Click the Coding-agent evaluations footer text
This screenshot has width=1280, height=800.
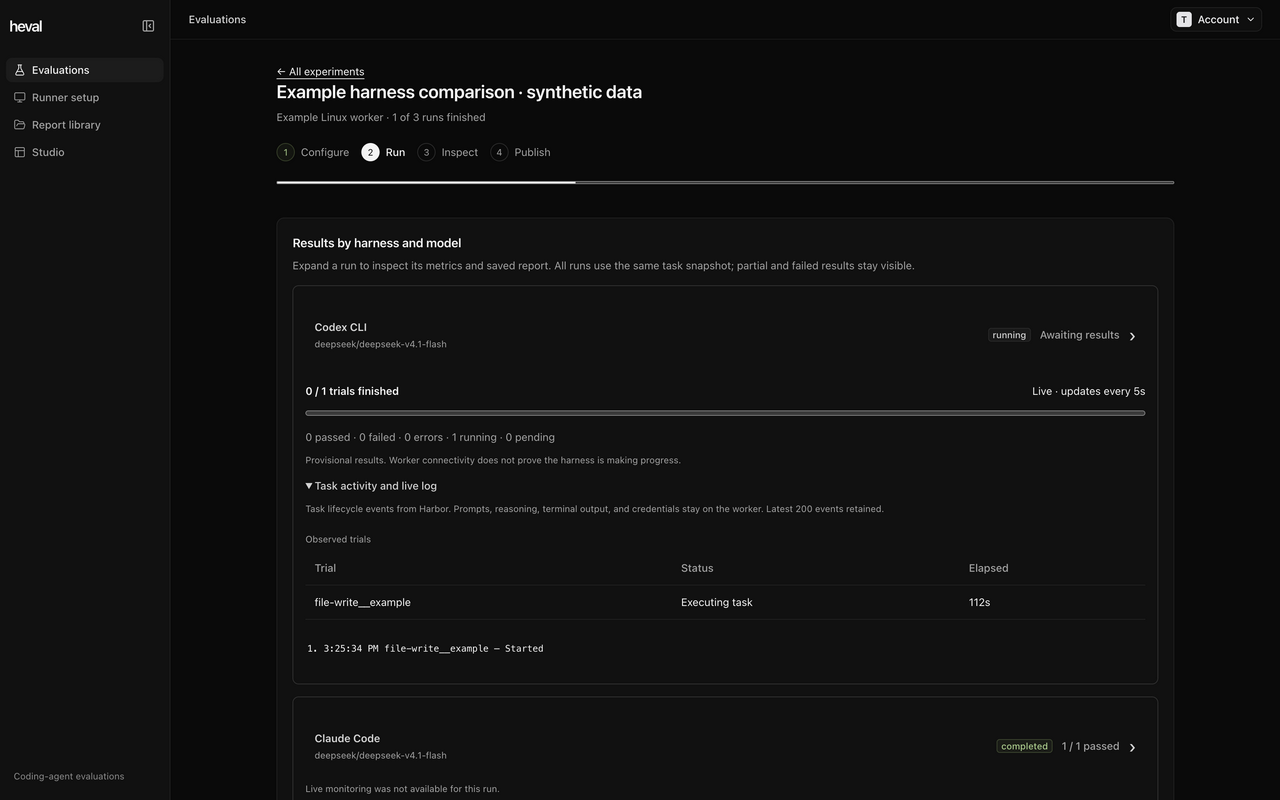pyautogui.click(x=69, y=776)
